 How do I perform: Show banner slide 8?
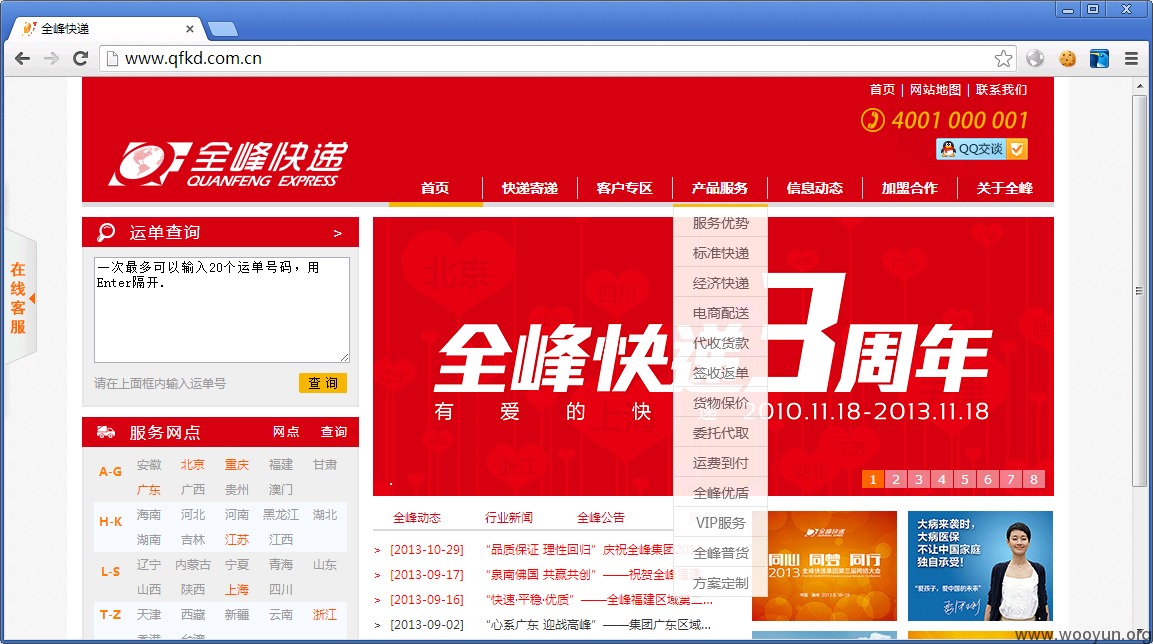(x=1034, y=479)
